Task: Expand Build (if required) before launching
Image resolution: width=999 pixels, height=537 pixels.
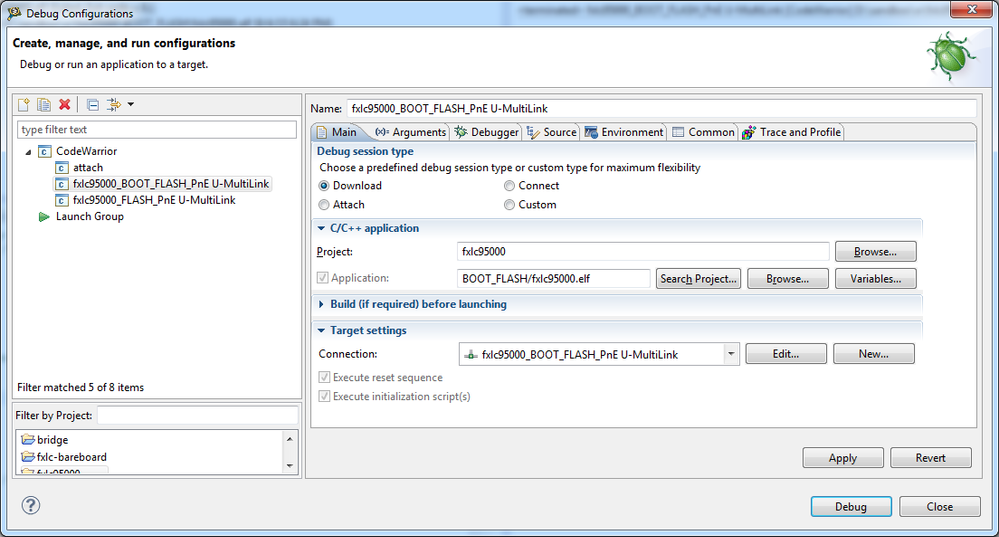Action: pyautogui.click(x=321, y=304)
